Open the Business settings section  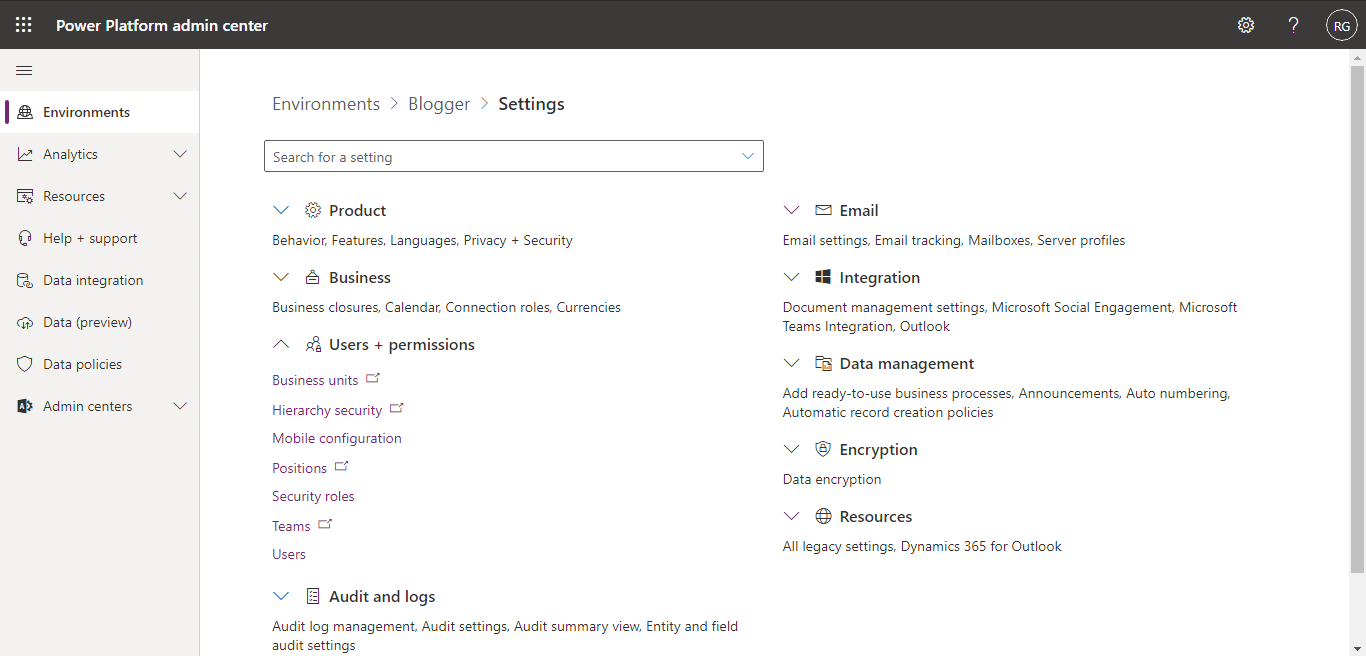coord(360,276)
